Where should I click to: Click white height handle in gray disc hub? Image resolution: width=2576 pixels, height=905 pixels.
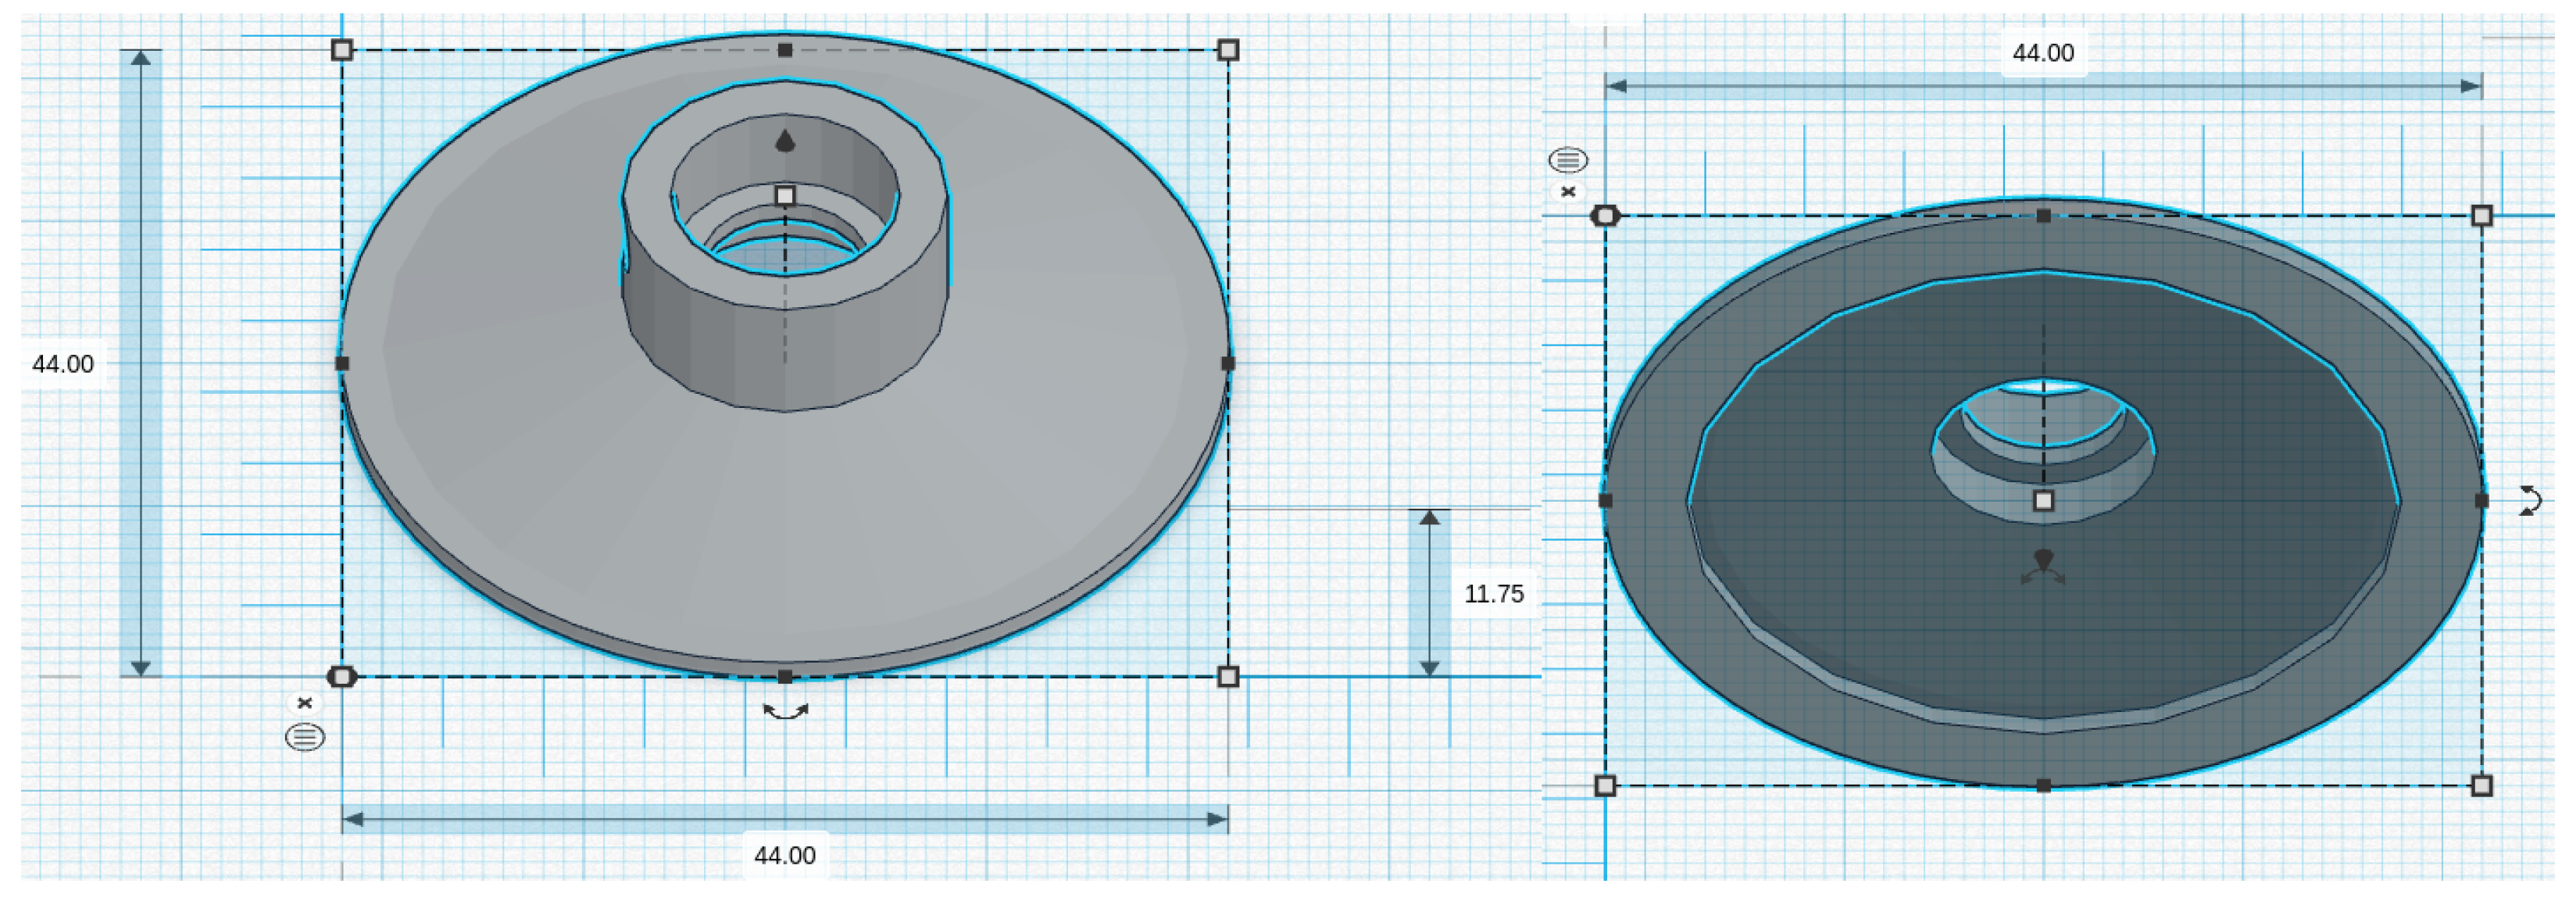785,195
